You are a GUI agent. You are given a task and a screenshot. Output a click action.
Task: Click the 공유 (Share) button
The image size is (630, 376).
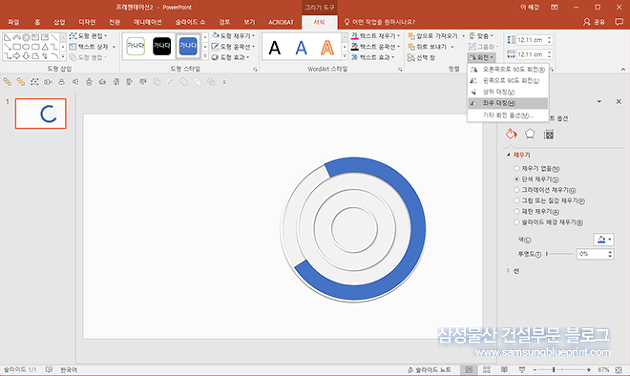pyautogui.click(x=594, y=22)
